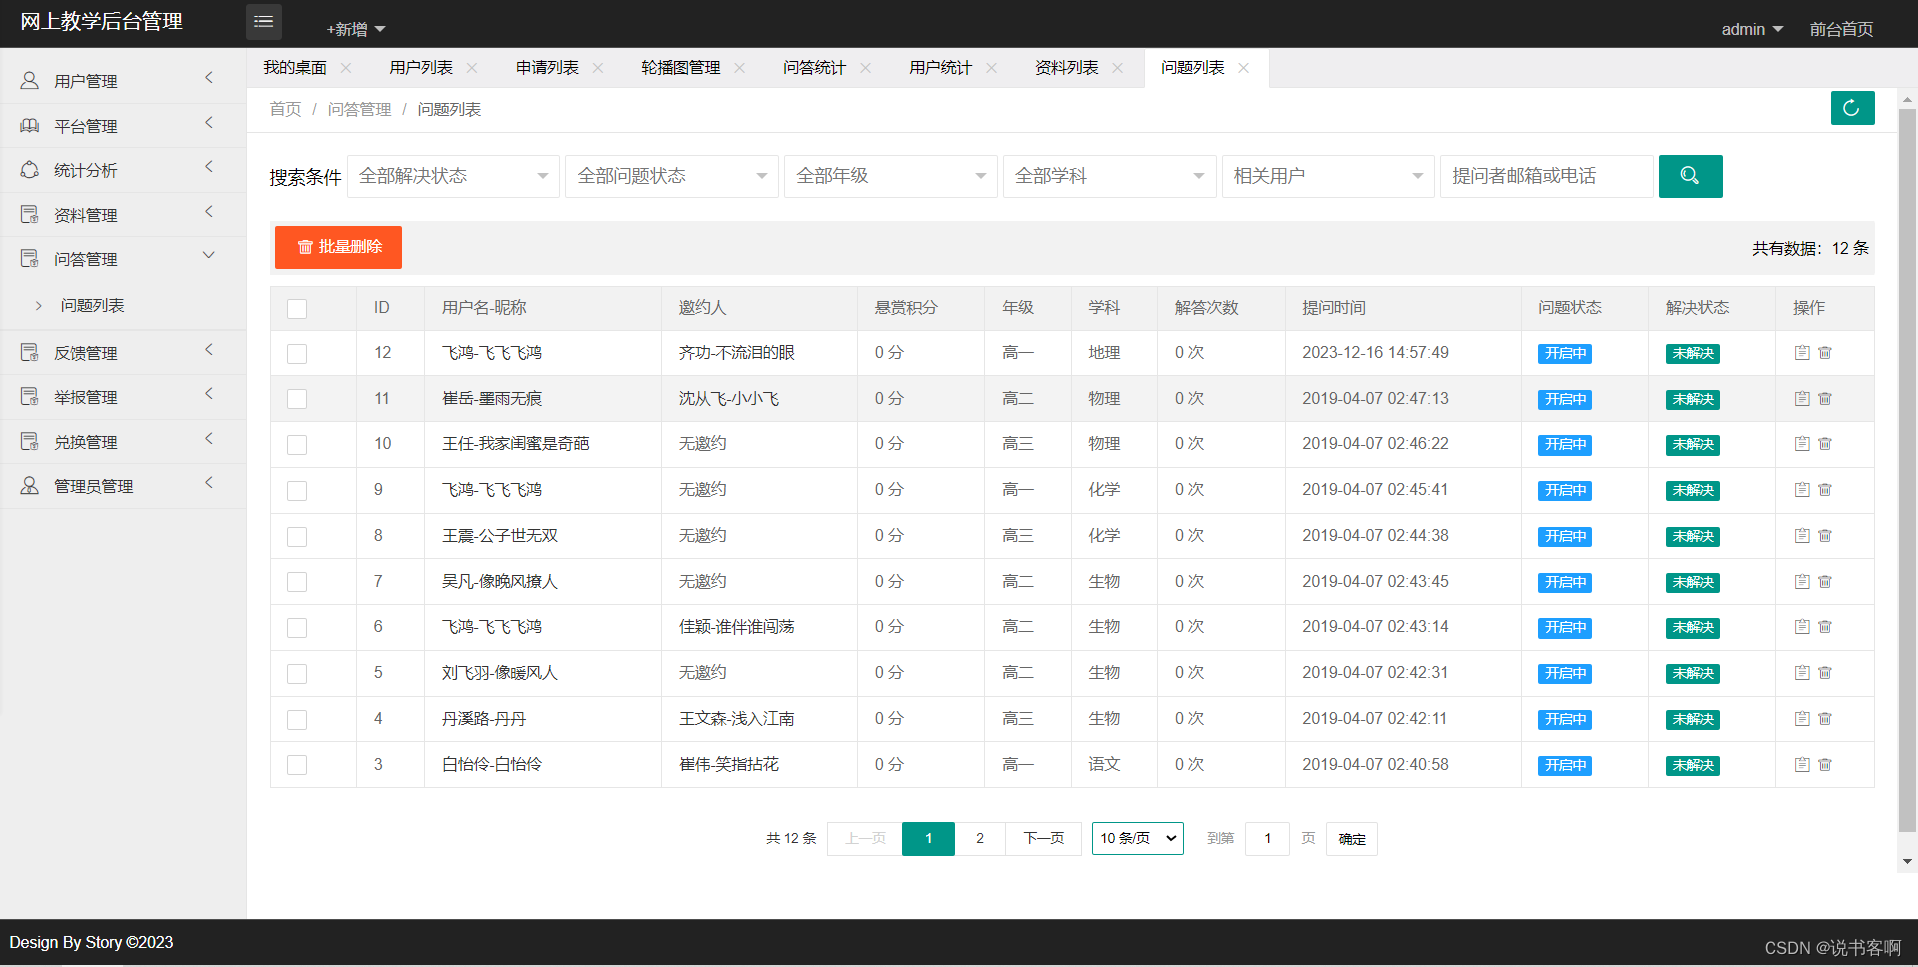The width and height of the screenshot is (1918, 967).
Task: Open the 10 条/页 page size dropdown
Action: tap(1138, 838)
